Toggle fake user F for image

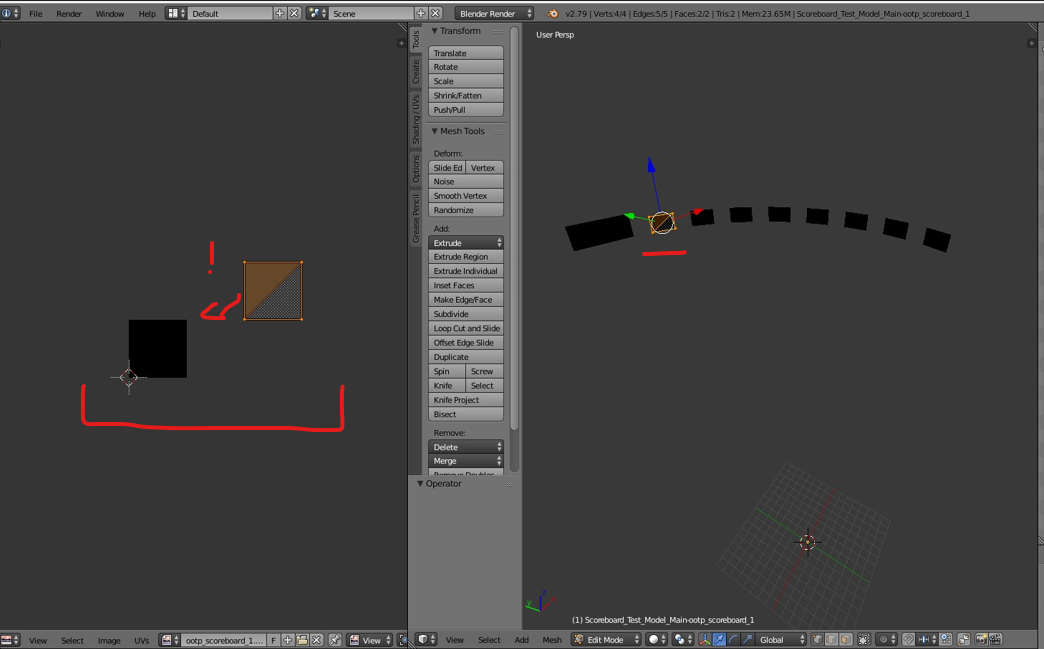coord(273,640)
